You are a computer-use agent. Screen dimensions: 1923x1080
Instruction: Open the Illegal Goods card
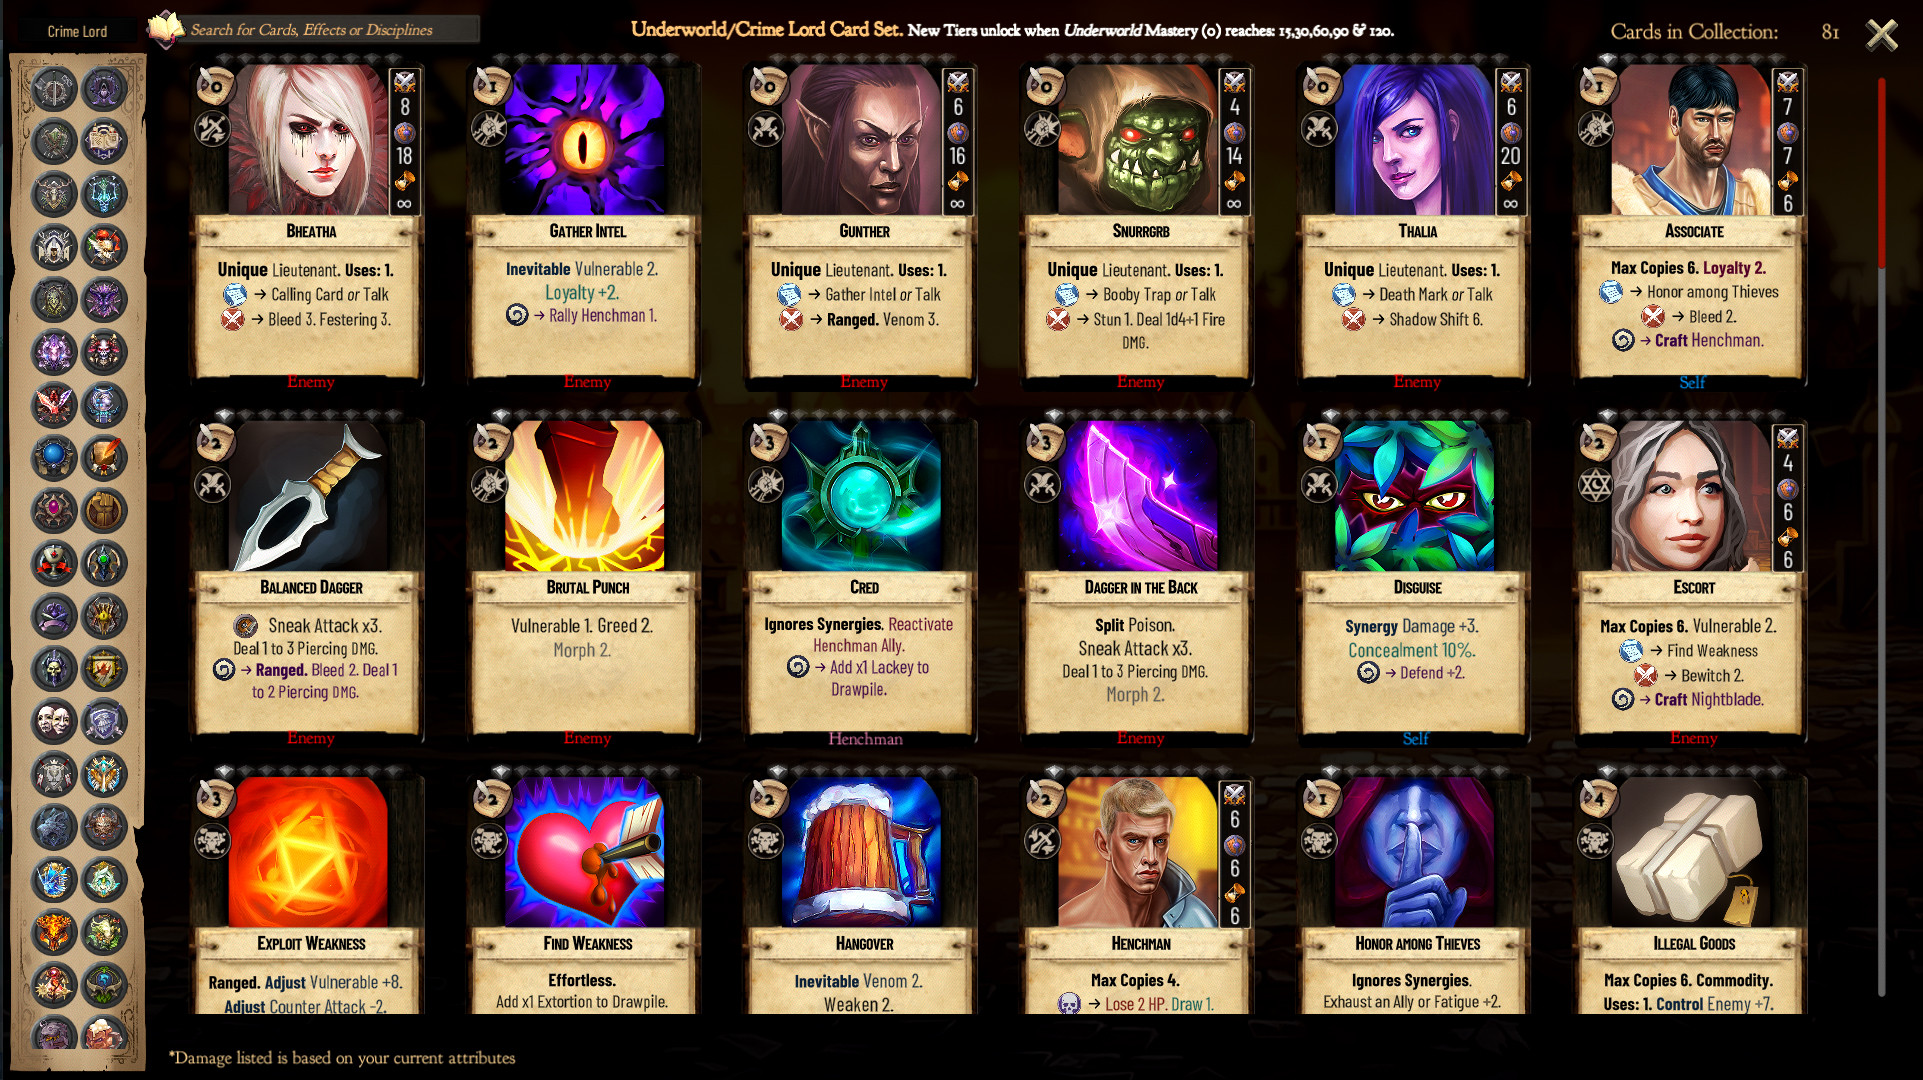point(1692,895)
